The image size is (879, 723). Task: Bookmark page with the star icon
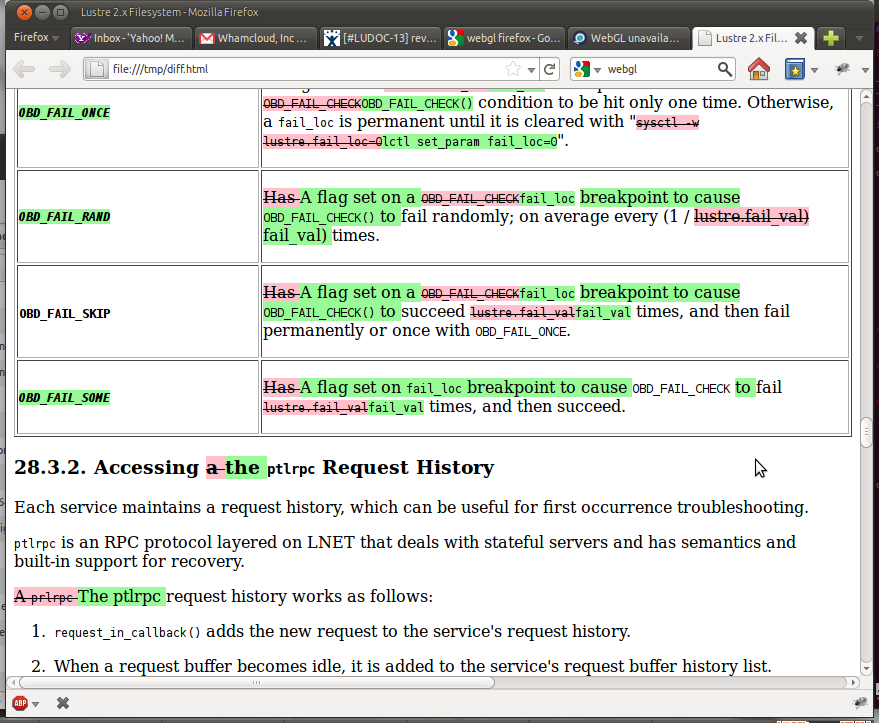(x=512, y=69)
